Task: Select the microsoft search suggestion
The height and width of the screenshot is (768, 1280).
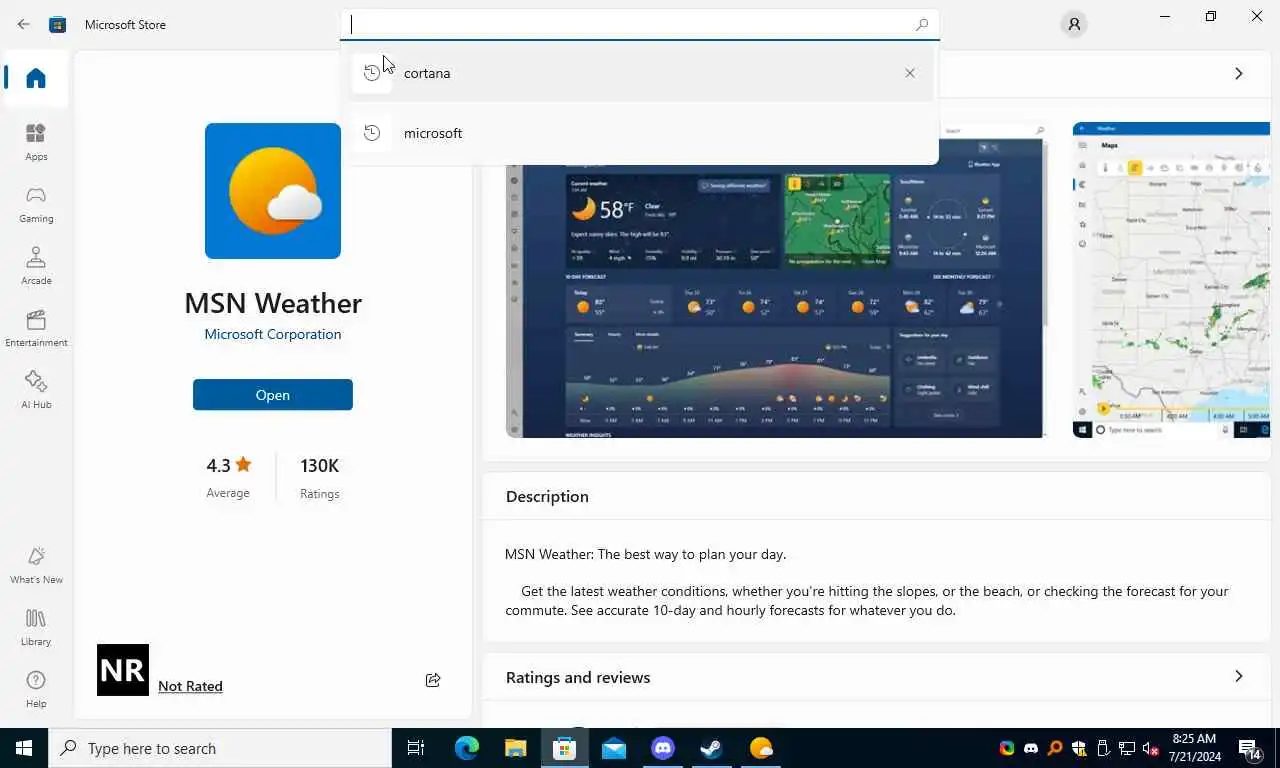Action: (x=642, y=133)
